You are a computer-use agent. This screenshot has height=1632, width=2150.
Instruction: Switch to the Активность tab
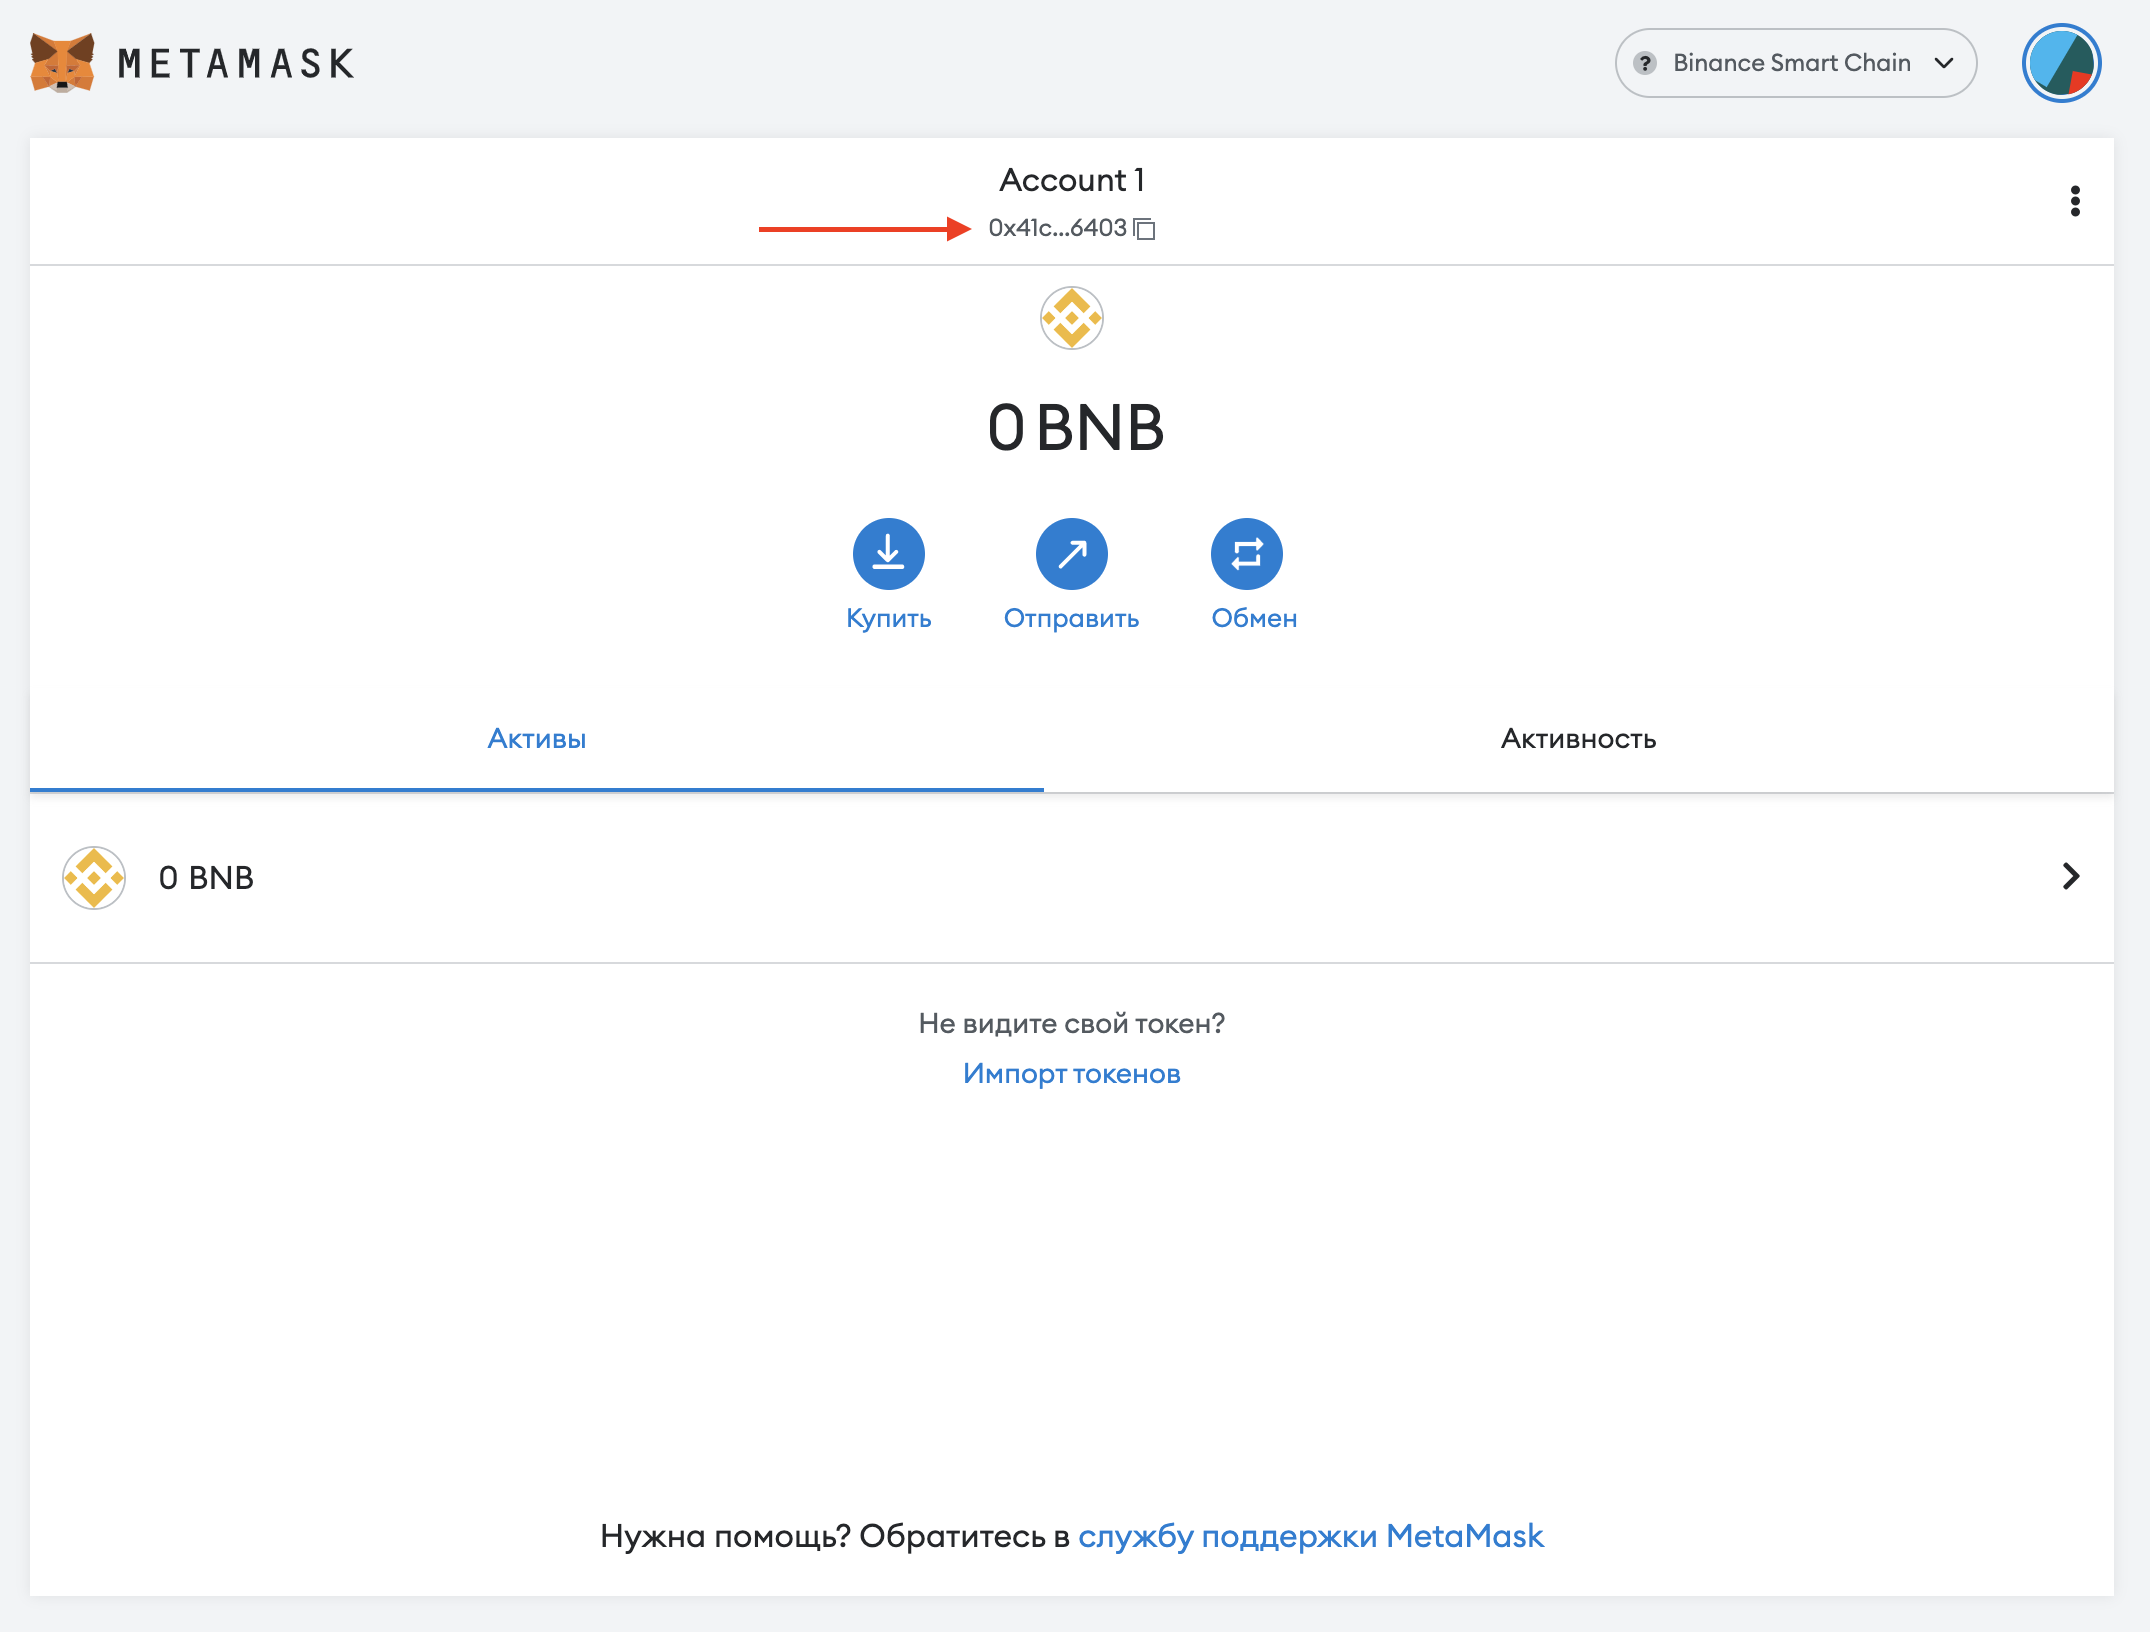pos(1578,739)
